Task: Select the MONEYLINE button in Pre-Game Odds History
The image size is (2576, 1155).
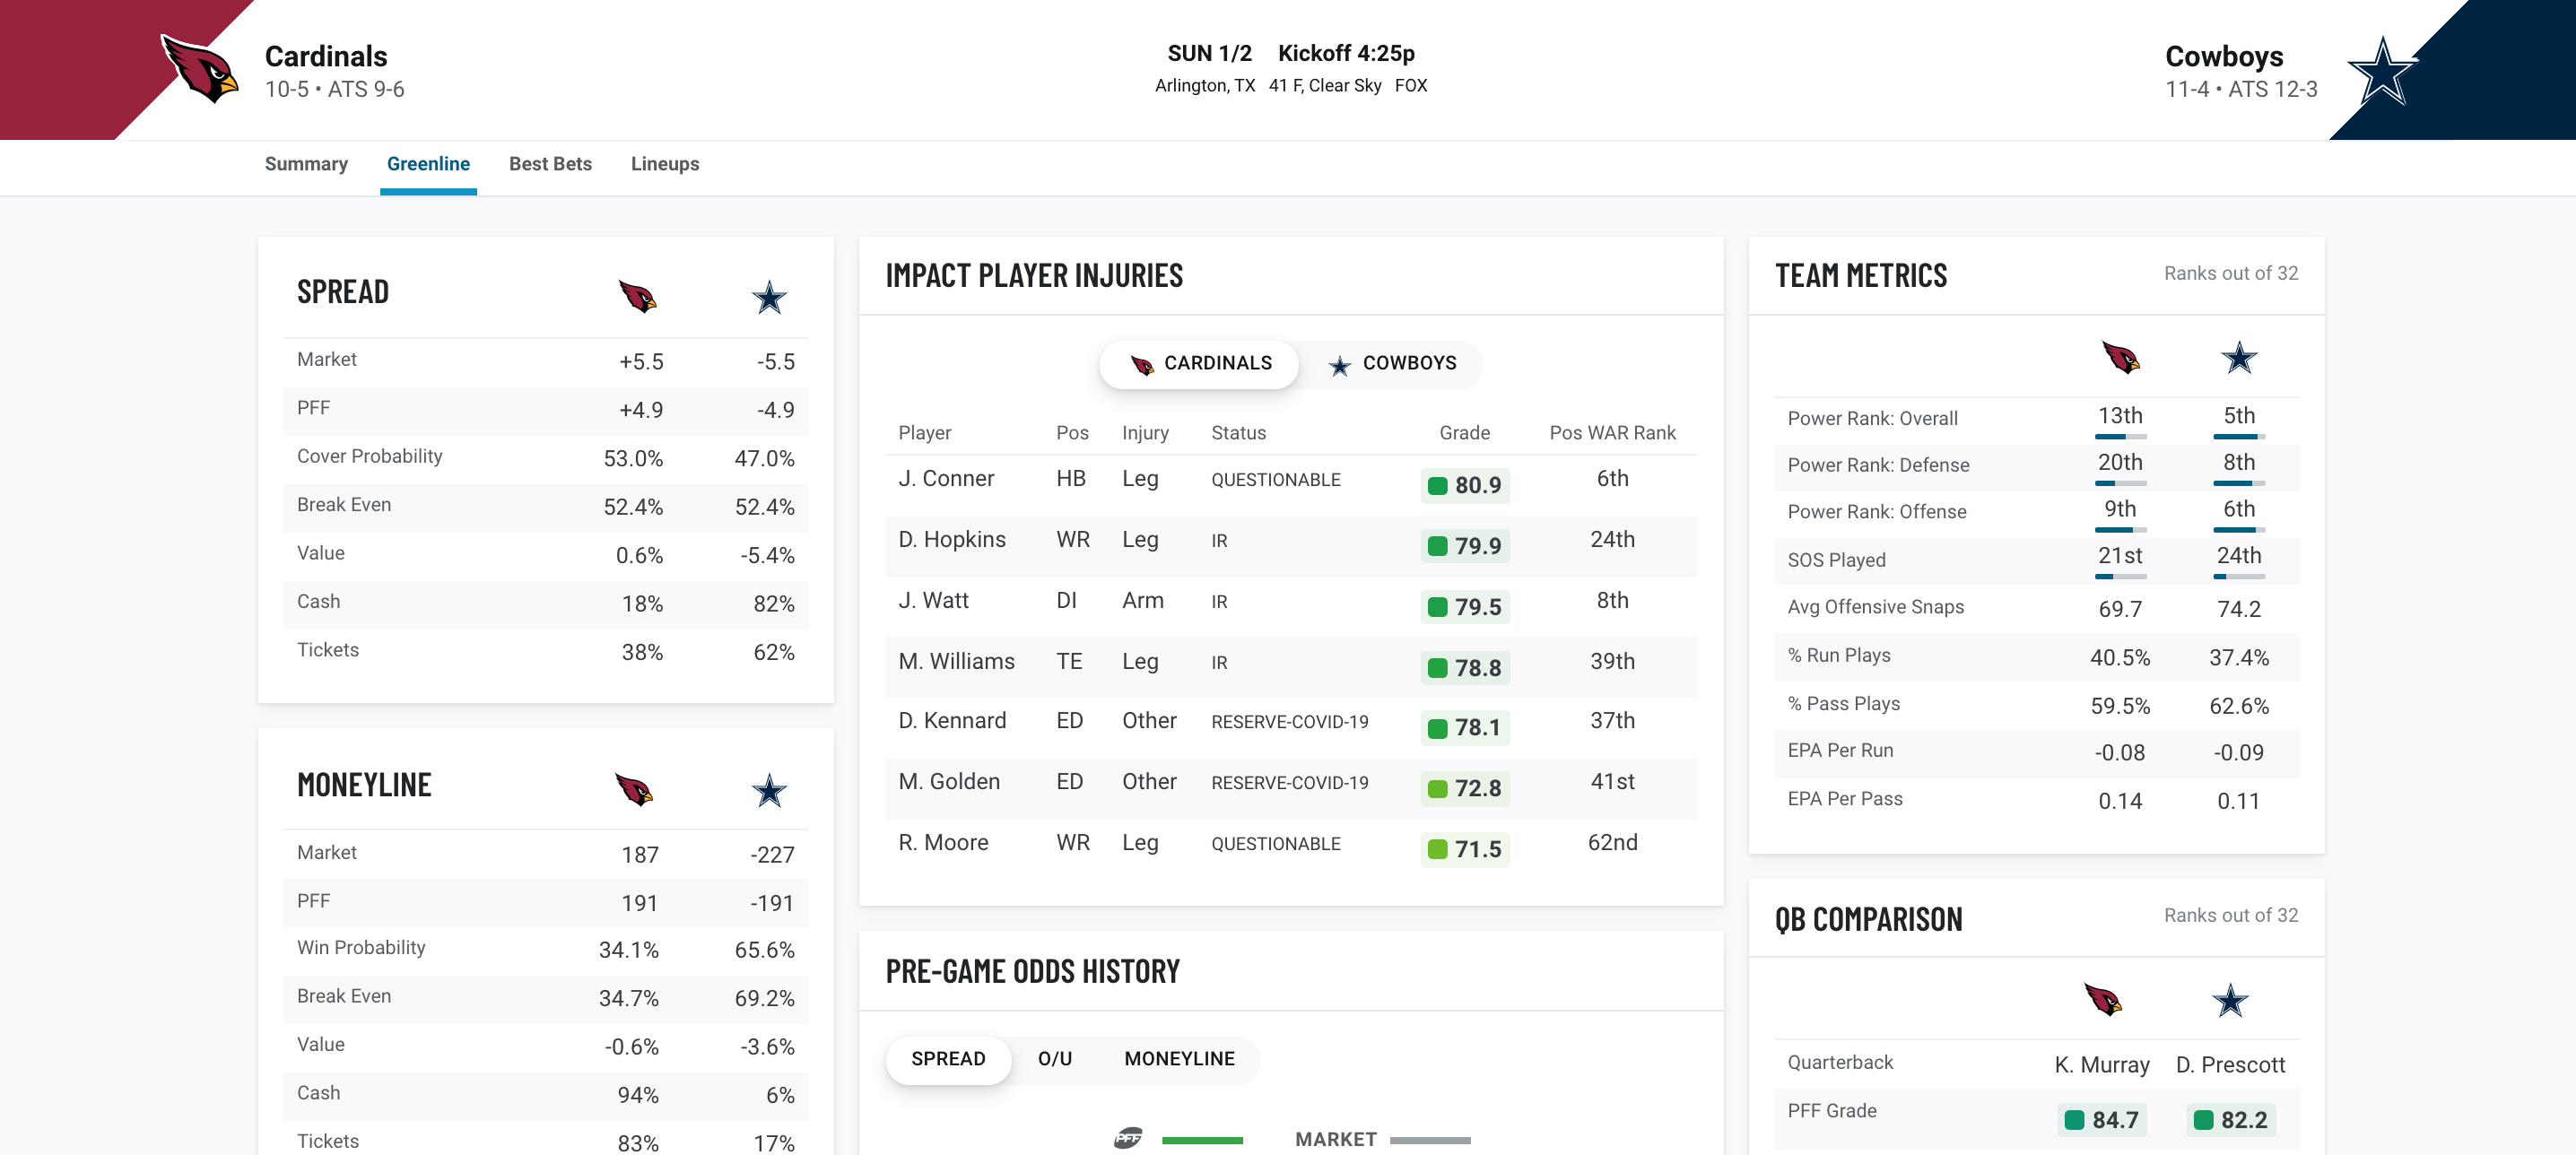Action: coord(1179,1058)
